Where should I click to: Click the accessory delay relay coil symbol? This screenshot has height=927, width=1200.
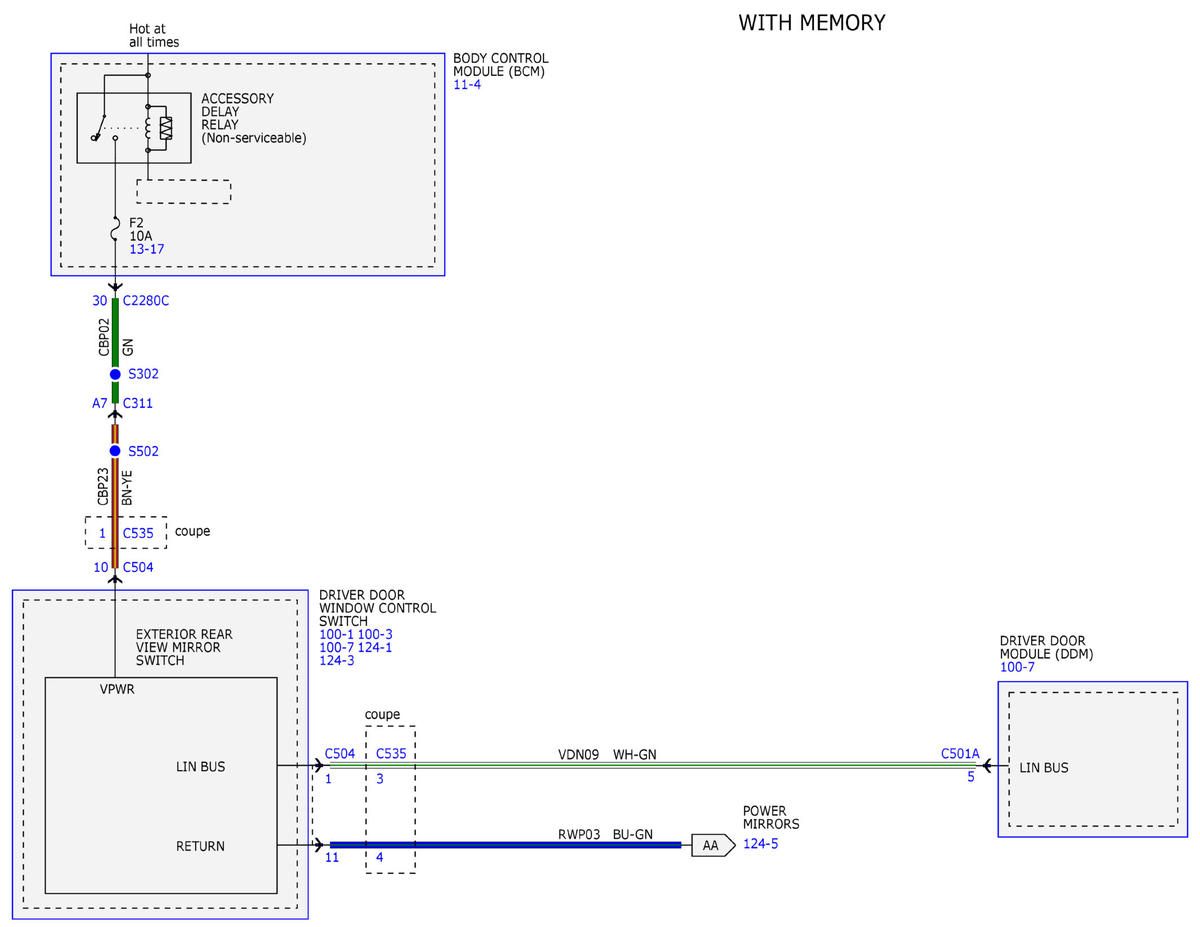pos(148,128)
